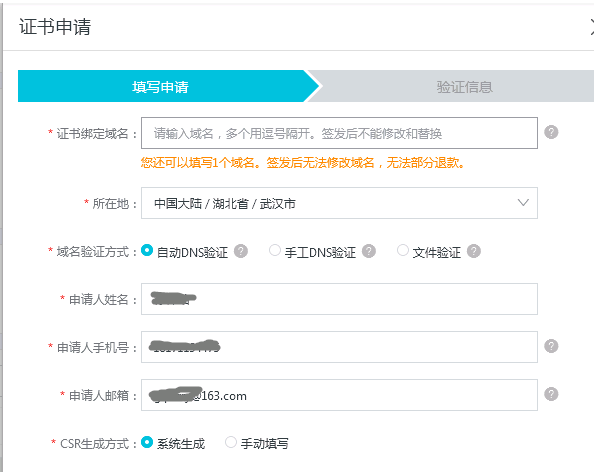
Task: Click the orange notice 您还可以填写1个域名
Action: pos(302,163)
